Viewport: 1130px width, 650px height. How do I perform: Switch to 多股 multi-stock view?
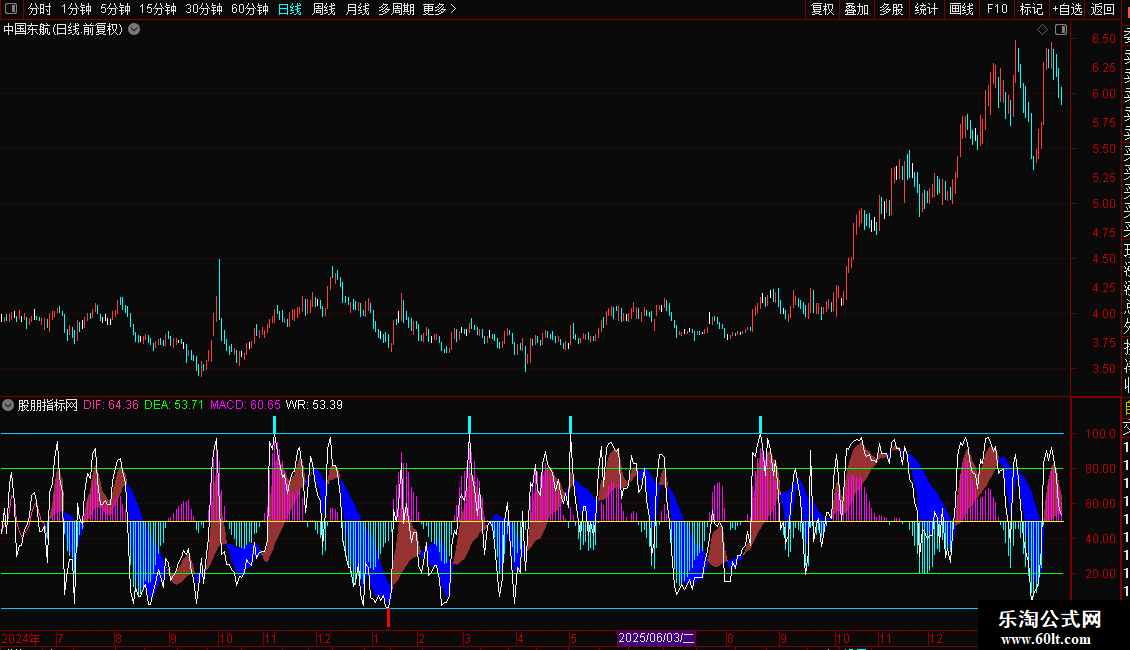click(x=891, y=9)
